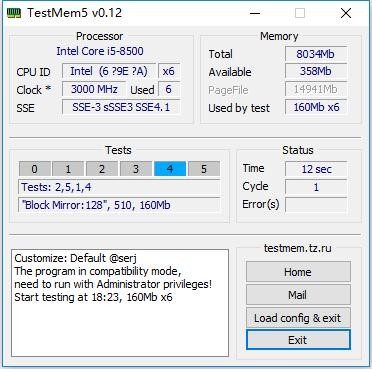Click the Available memory 358Mb field
Image resolution: width=372 pixels, height=369 pixels.
tap(316, 71)
